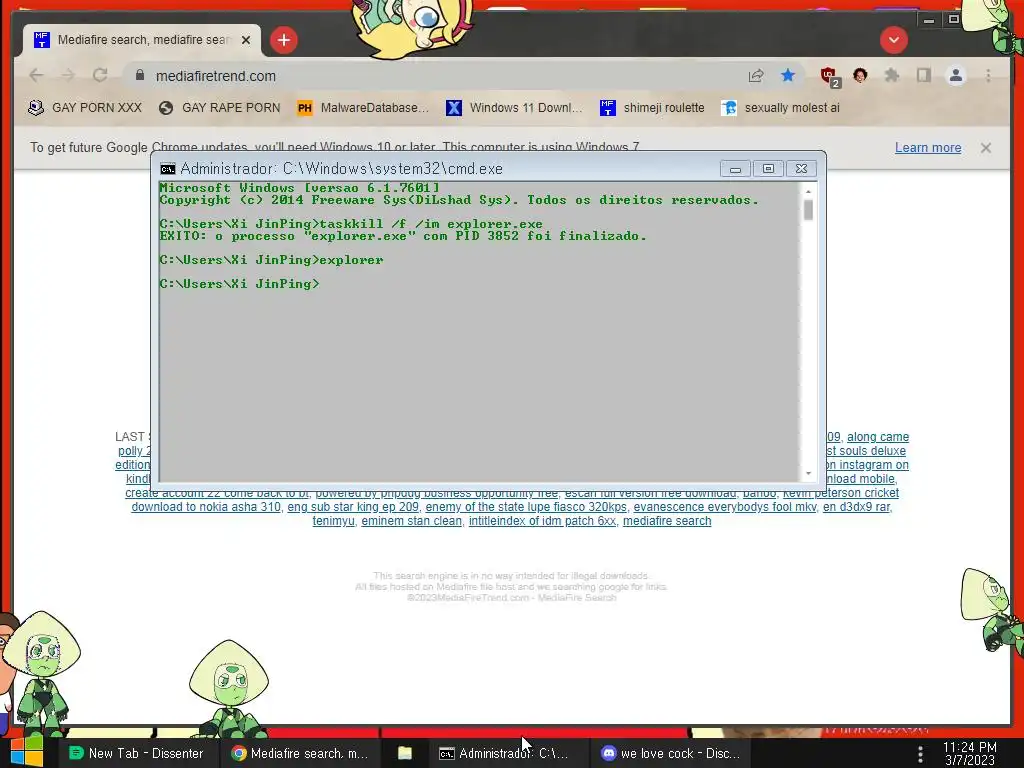Viewport: 1024px width, 768px height.
Task: Open 'download to nokia asha 310' link
Action: tap(206, 507)
